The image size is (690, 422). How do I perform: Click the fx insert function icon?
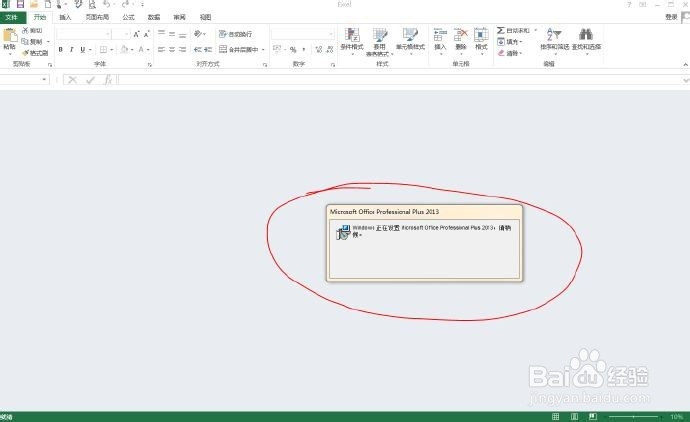tap(108, 80)
